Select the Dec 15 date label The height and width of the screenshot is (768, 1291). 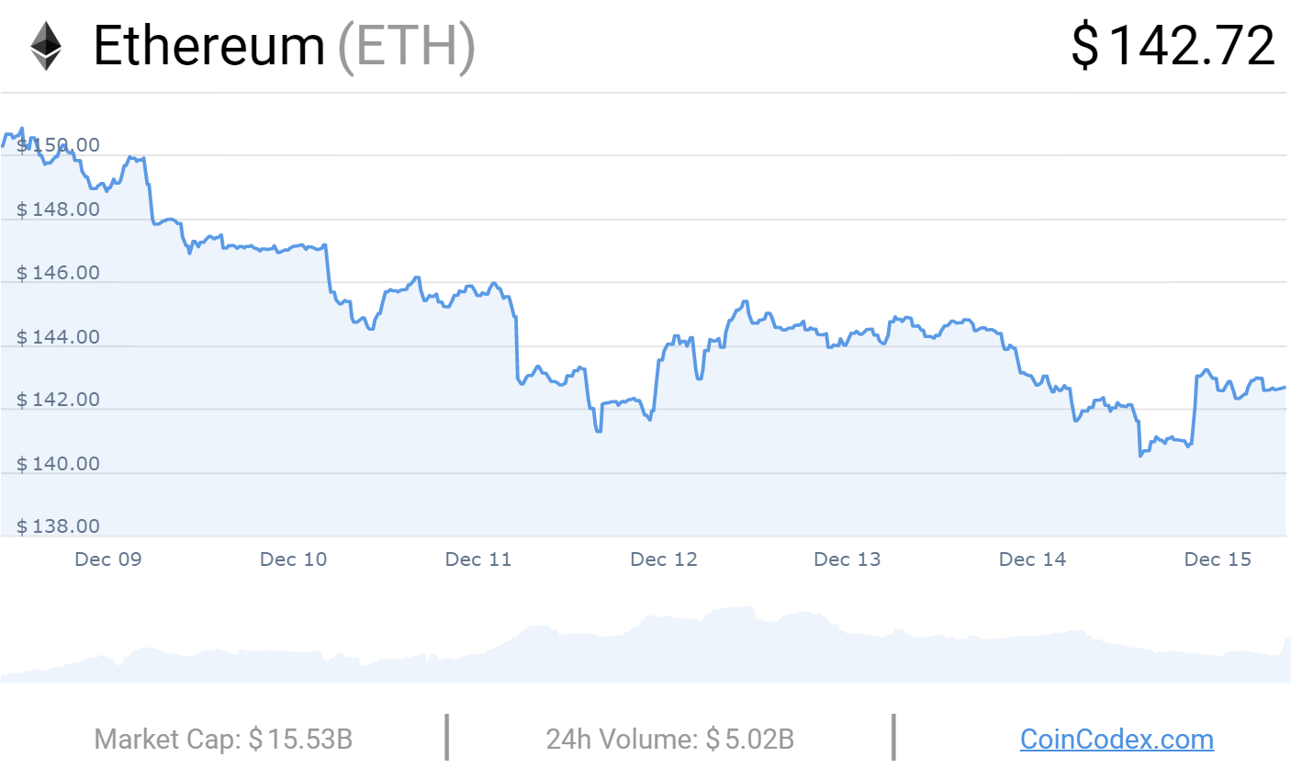1218,559
